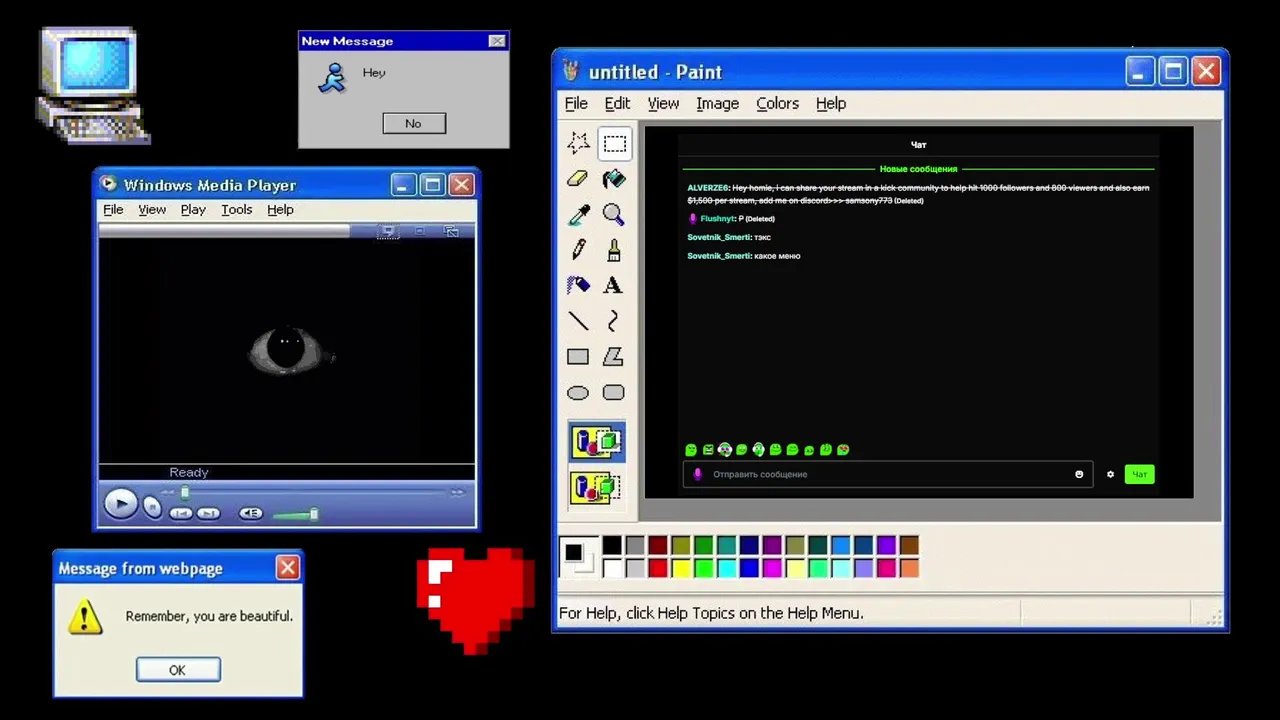This screenshot has width=1280, height=720.
Task: Click the Play button in Media Player
Action: [x=120, y=504]
